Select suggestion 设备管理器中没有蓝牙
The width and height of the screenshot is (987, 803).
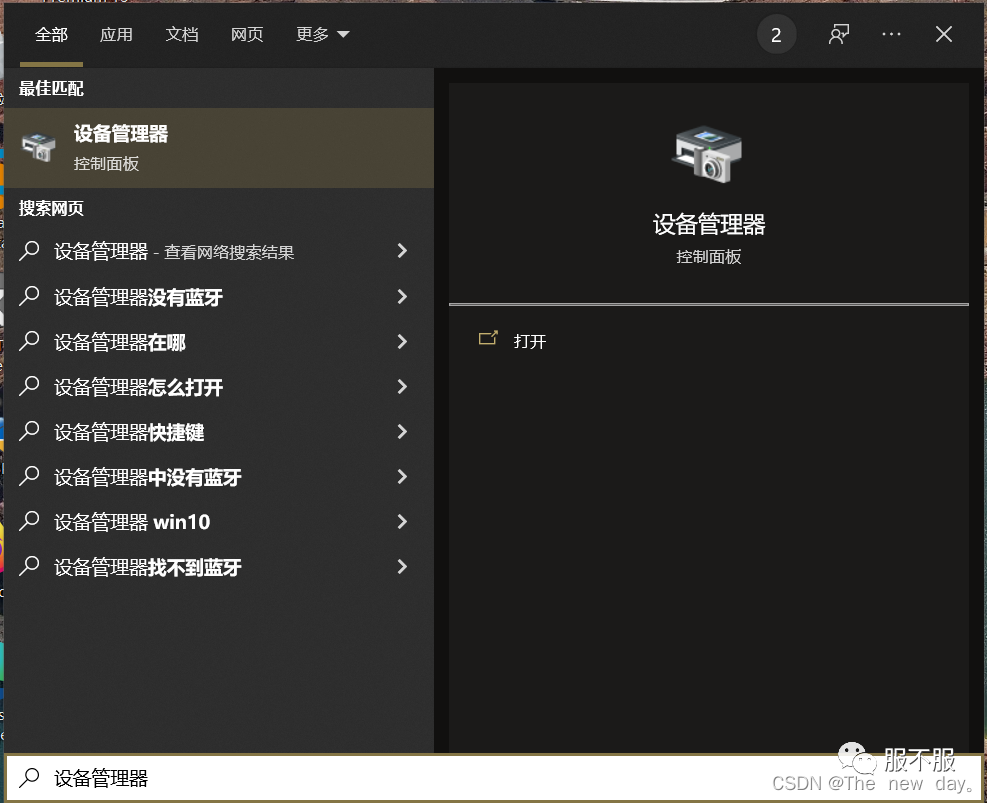pos(219,477)
